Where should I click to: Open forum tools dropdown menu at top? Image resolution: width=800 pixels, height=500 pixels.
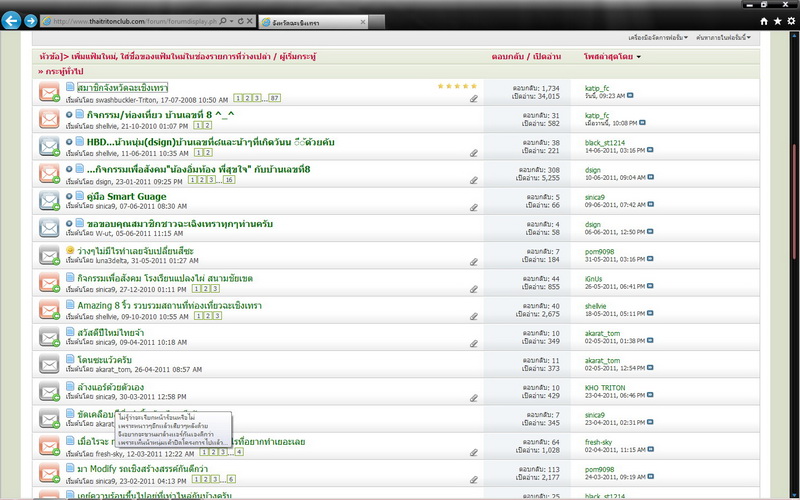pos(658,38)
